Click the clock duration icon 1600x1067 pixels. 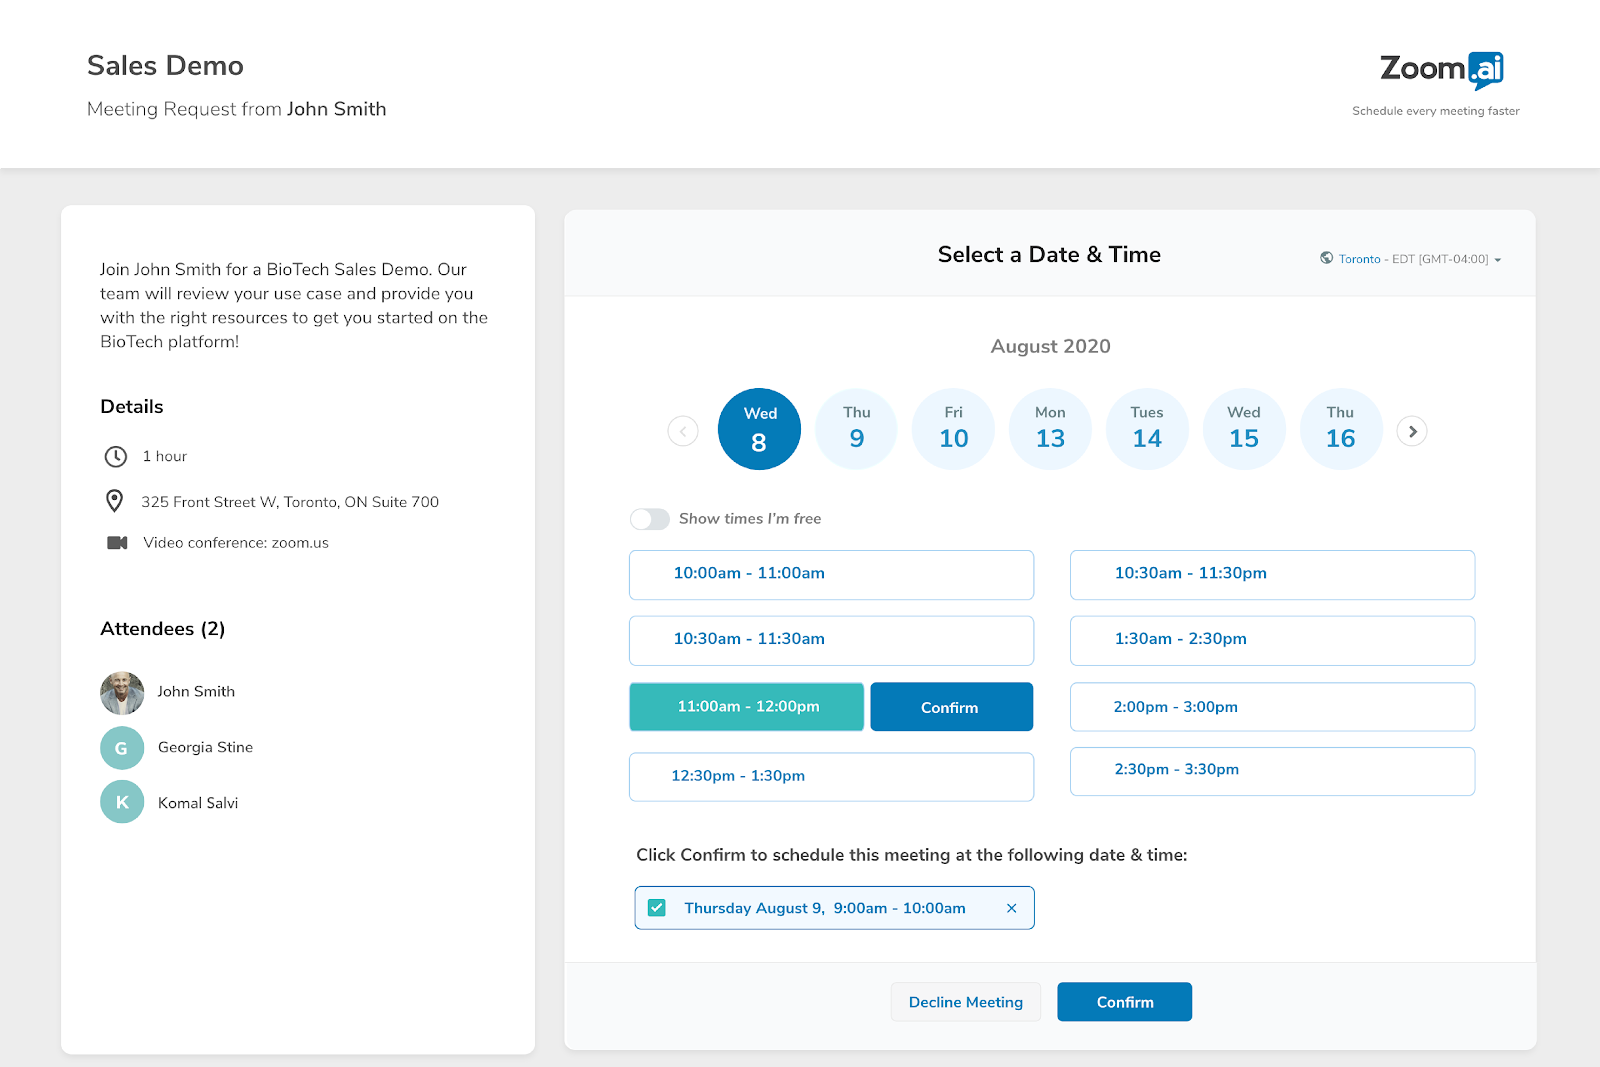(x=116, y=456)
